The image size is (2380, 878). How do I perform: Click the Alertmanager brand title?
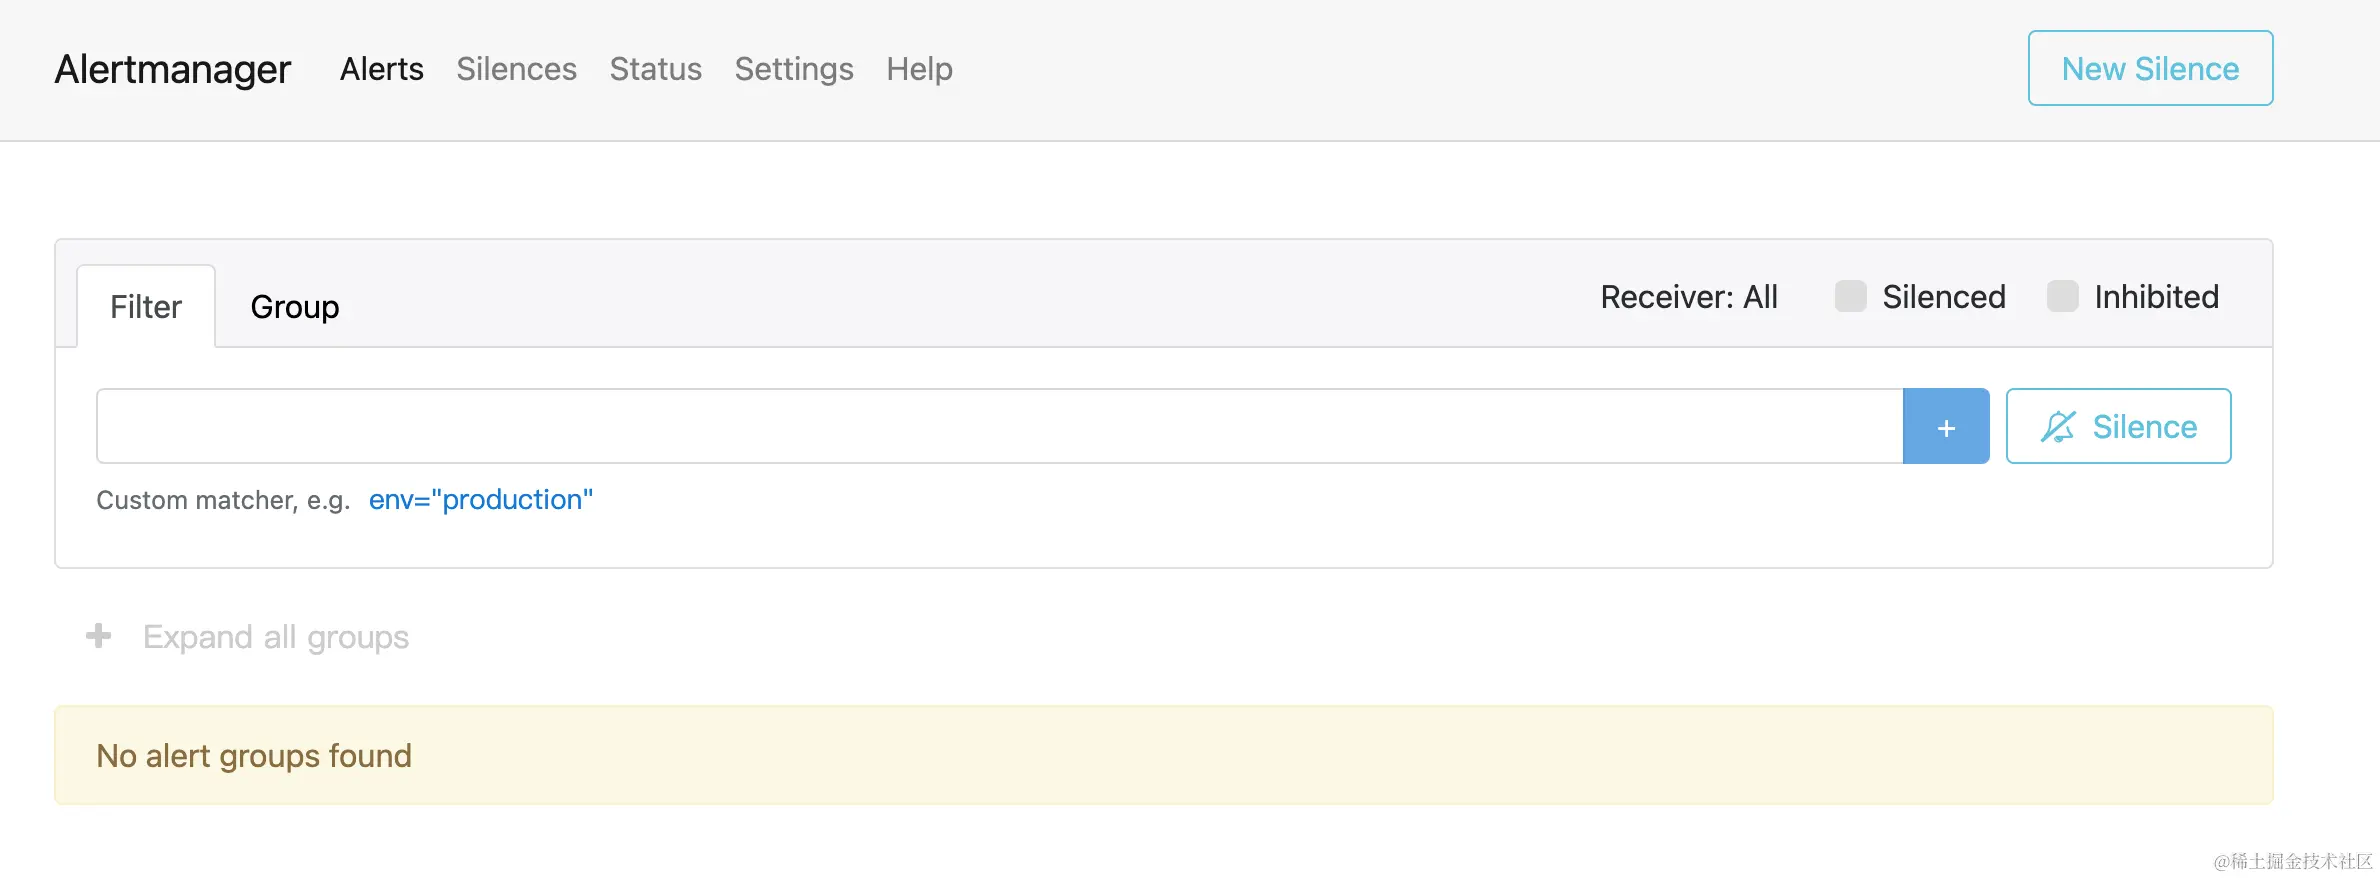point(173,69)
